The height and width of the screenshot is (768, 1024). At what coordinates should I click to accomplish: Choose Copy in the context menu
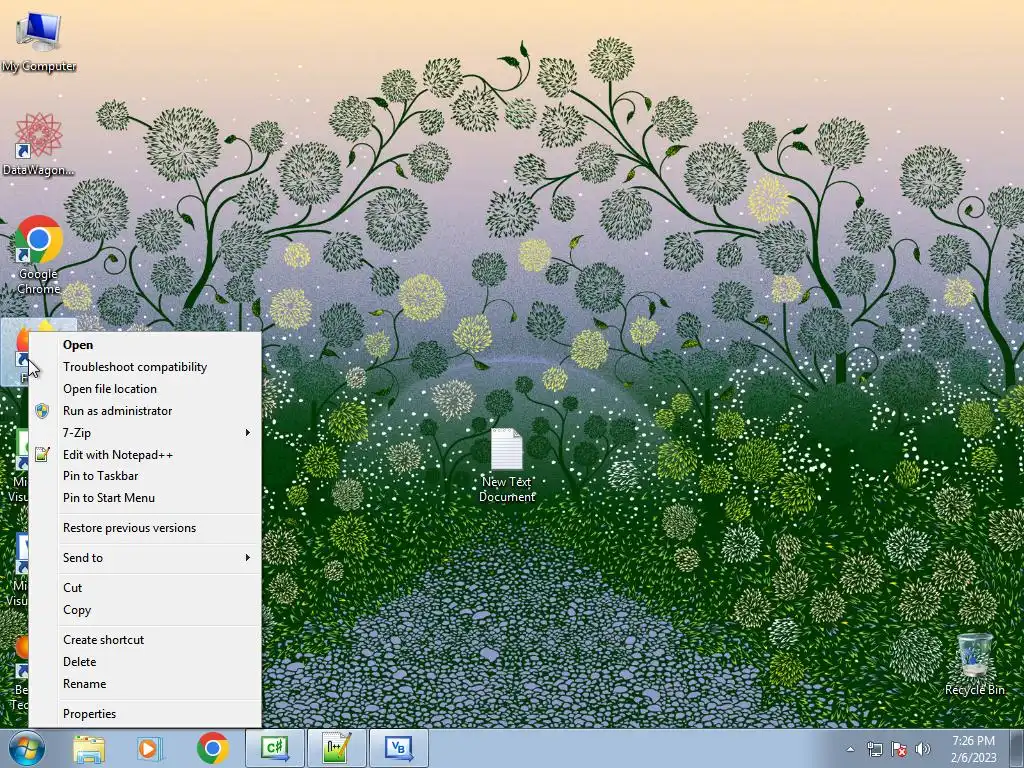coord(145,610)
